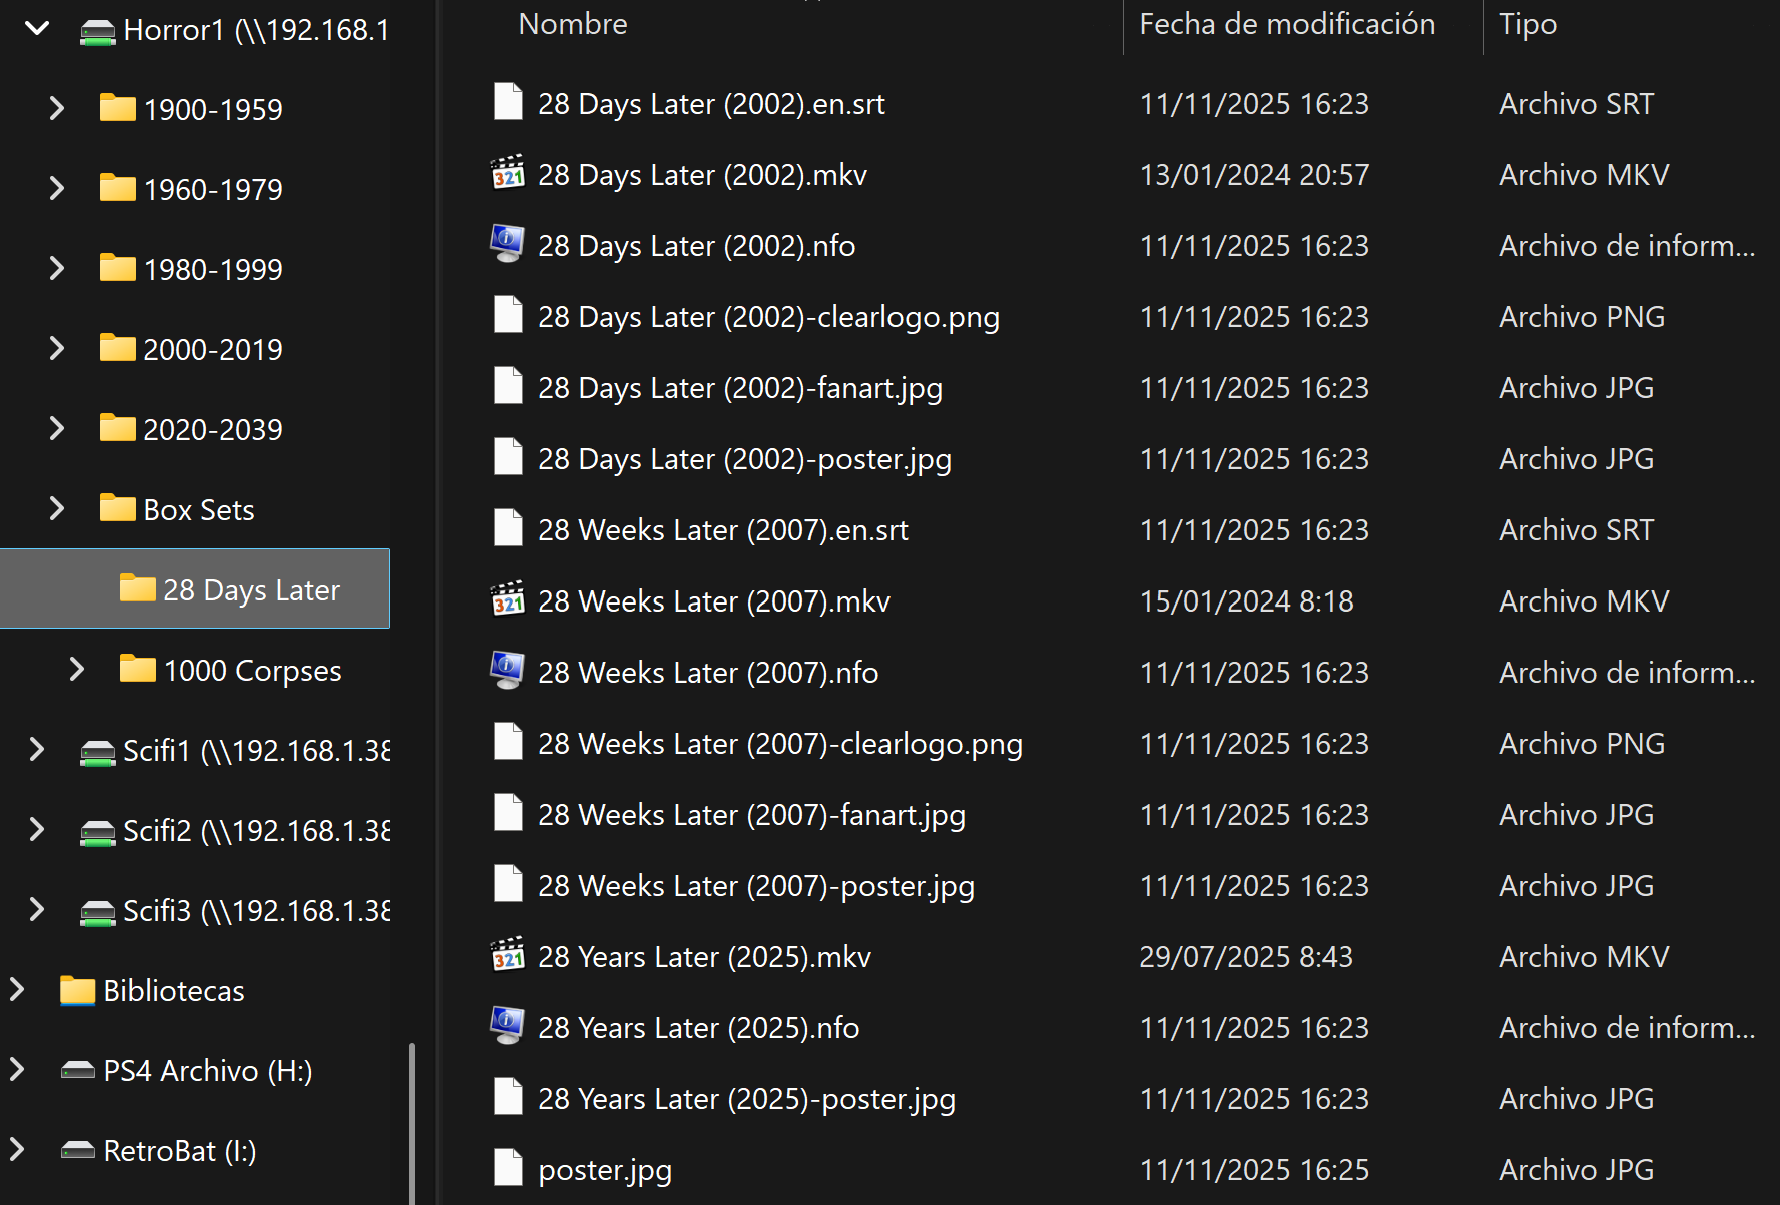Click the Horror1 network drive icon
The height and width of the screenshot is (1205, 1780).
click(x=98, y=32)
